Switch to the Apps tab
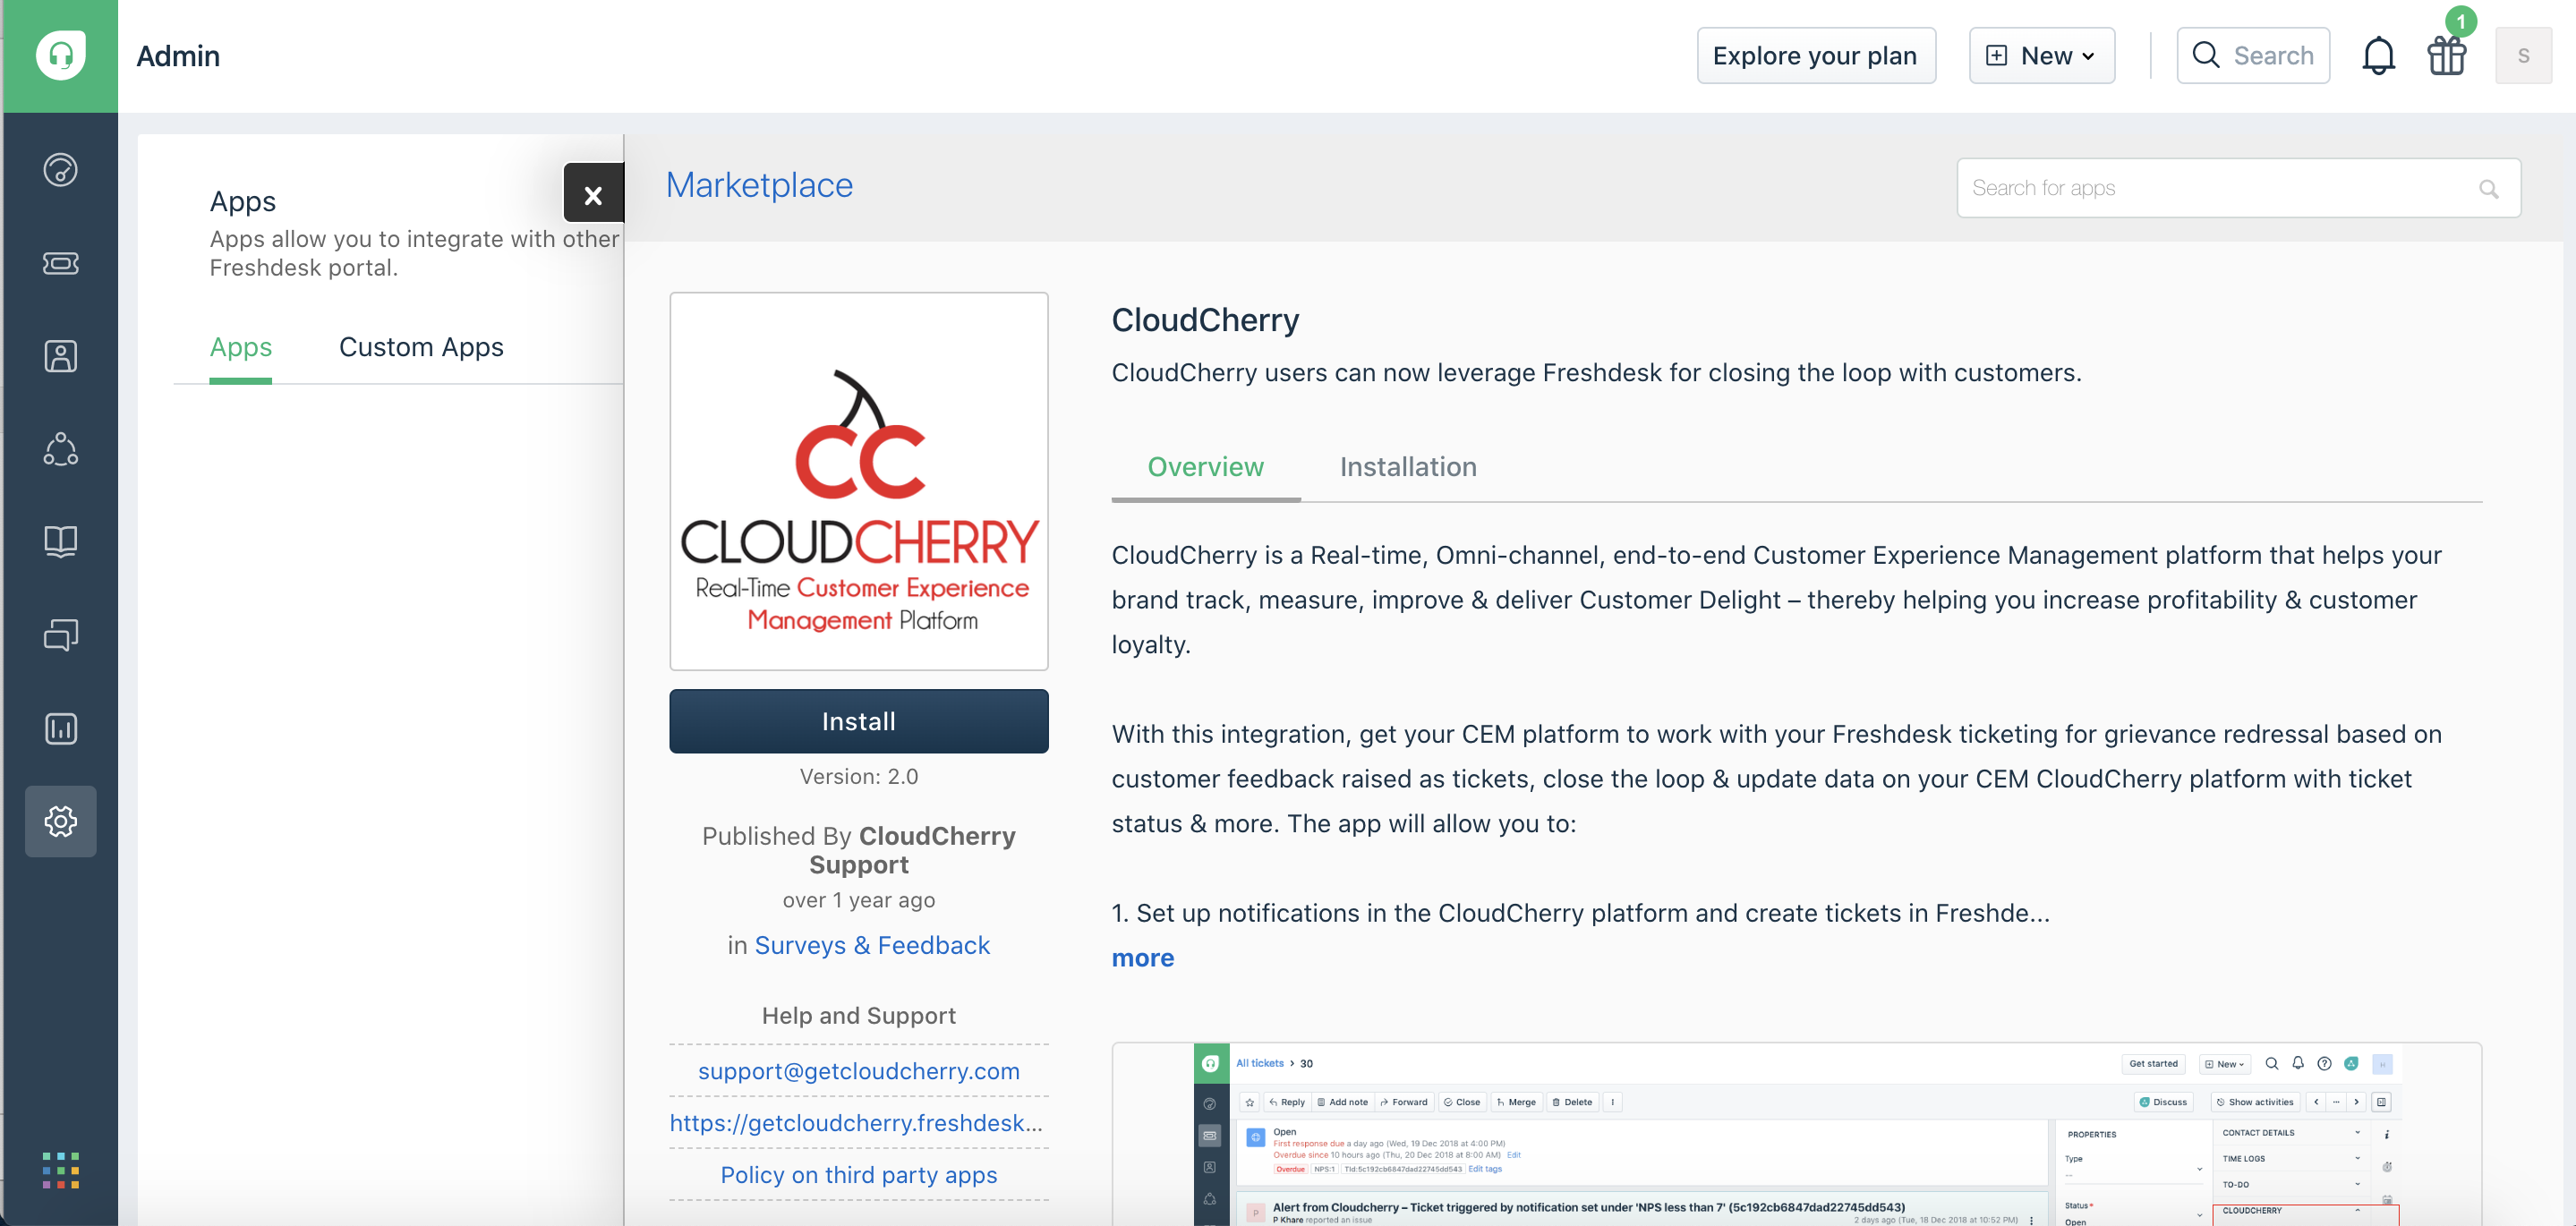 (240, 347)
